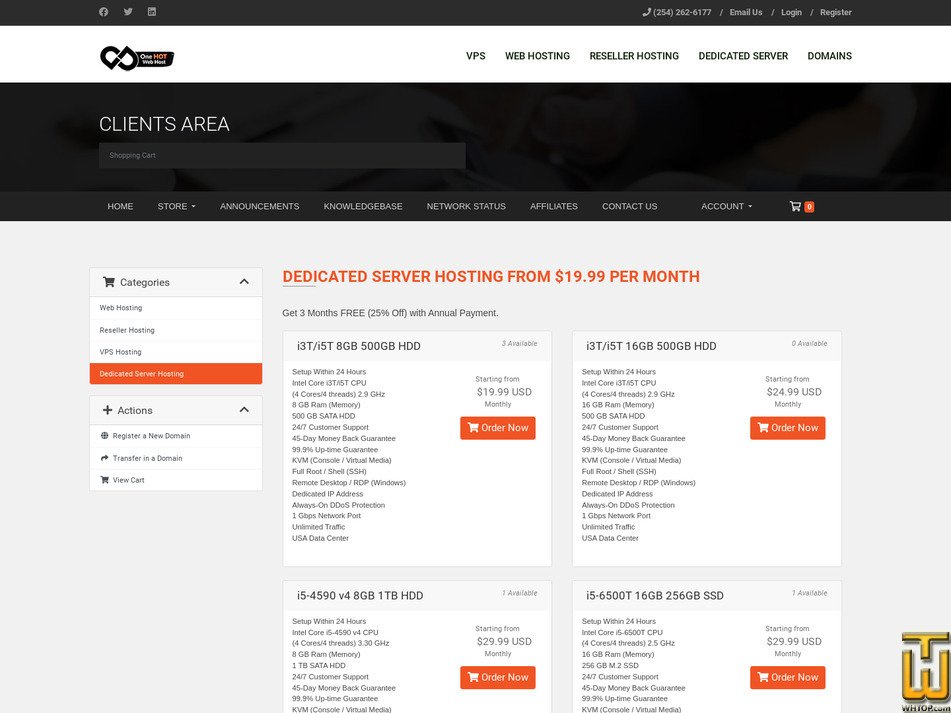Image resolution: width=951 pixels, height=713 pixels.
Task: Open the Facebook social icon
Action: click(x=104, y=12)
